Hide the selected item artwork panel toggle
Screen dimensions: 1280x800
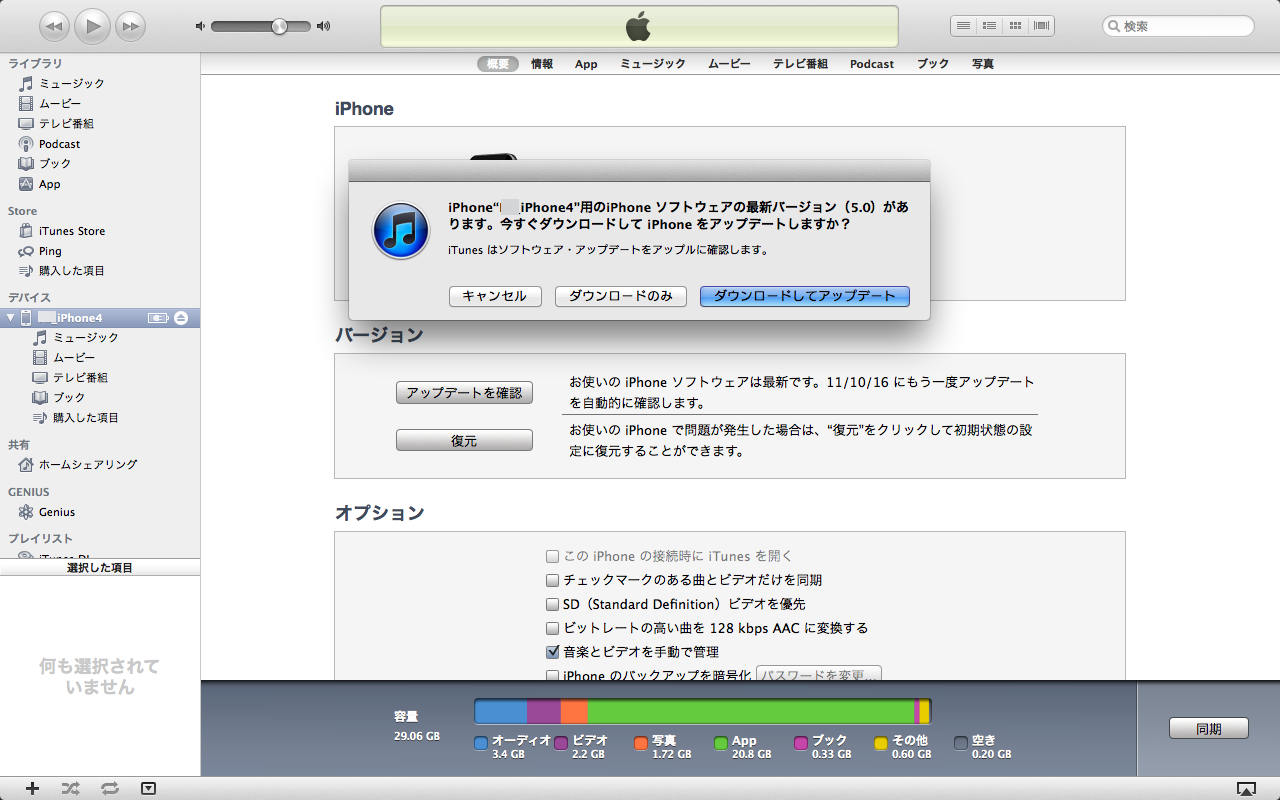click(x=148, y=788)
